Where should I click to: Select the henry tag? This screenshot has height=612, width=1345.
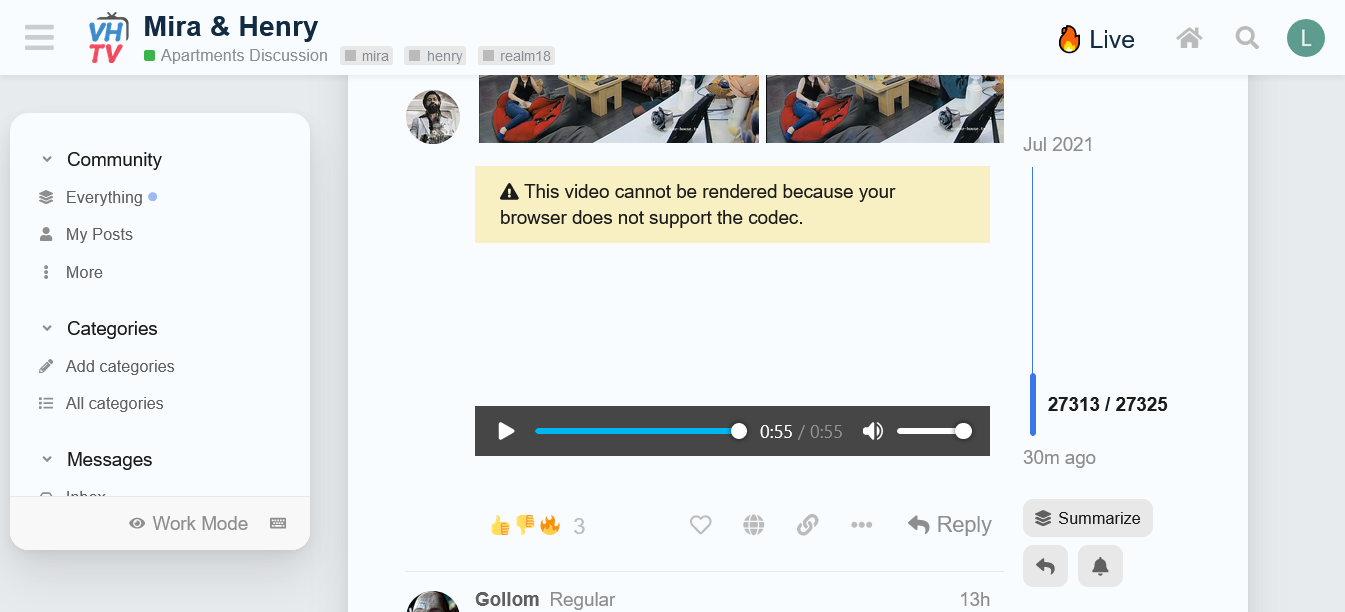click(435, 56)
